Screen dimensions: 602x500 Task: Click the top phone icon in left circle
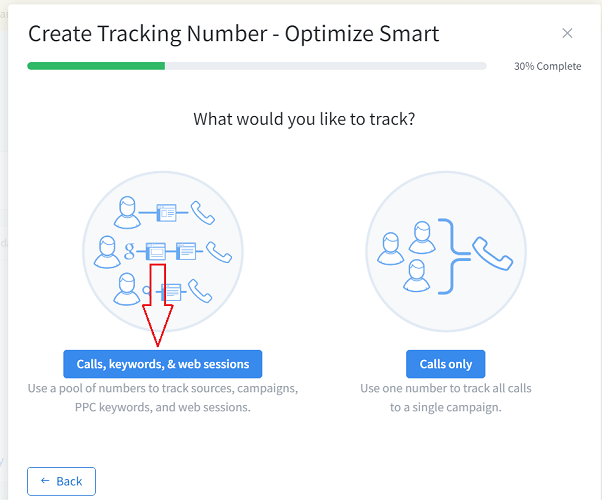(203, 212)
